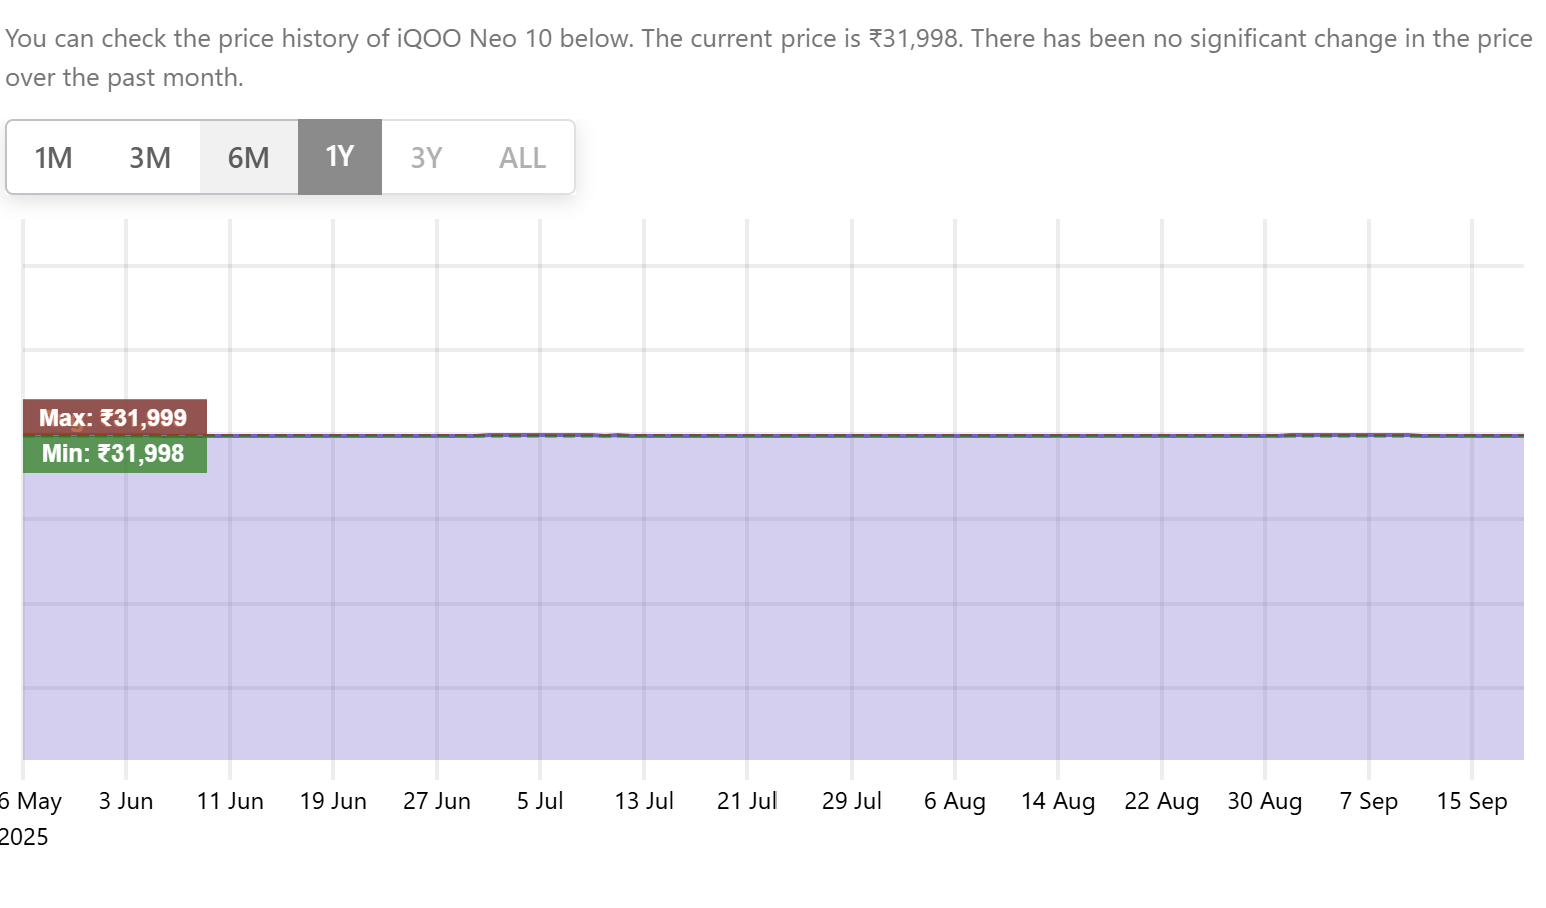The height and width of the screenshot is (908, 1546).
Task: Switch to the 6M range
Action: (x=249, y=157)
